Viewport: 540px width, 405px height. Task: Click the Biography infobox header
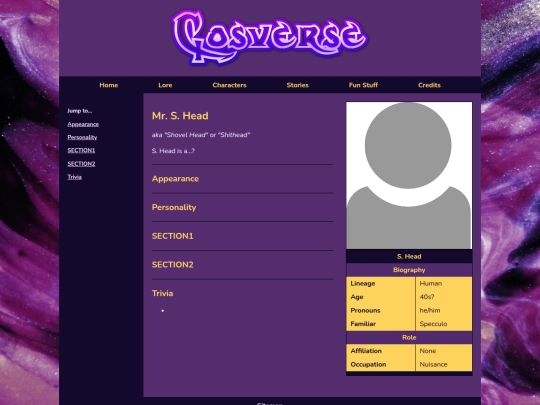pos(409,270)
